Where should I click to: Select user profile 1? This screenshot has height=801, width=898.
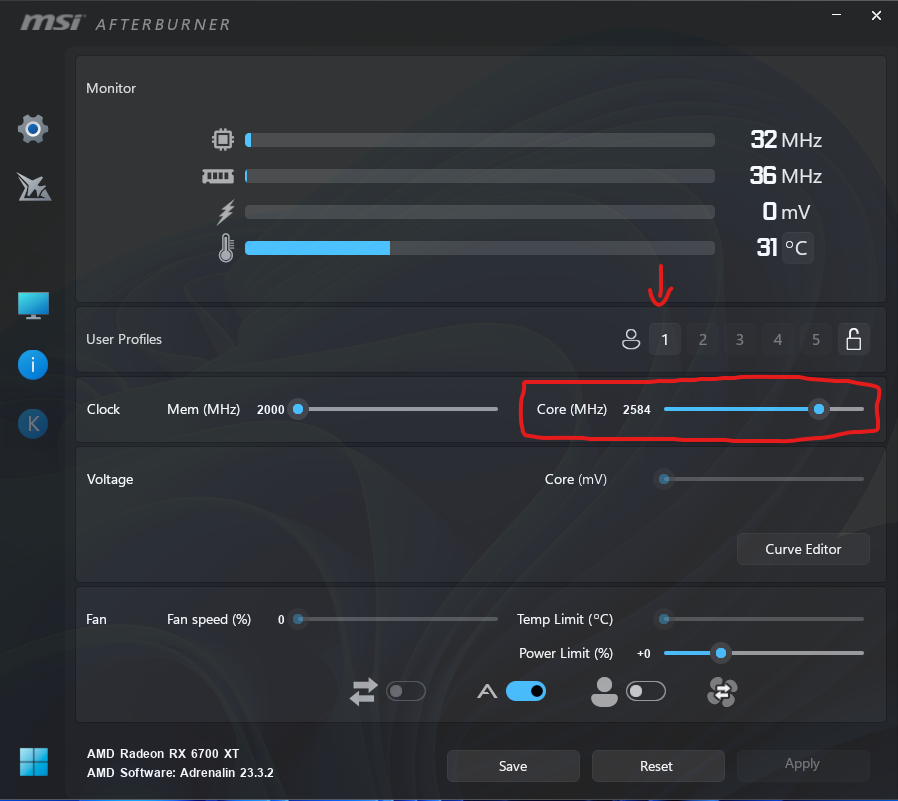pyautogui.click(x=664, y=340)
